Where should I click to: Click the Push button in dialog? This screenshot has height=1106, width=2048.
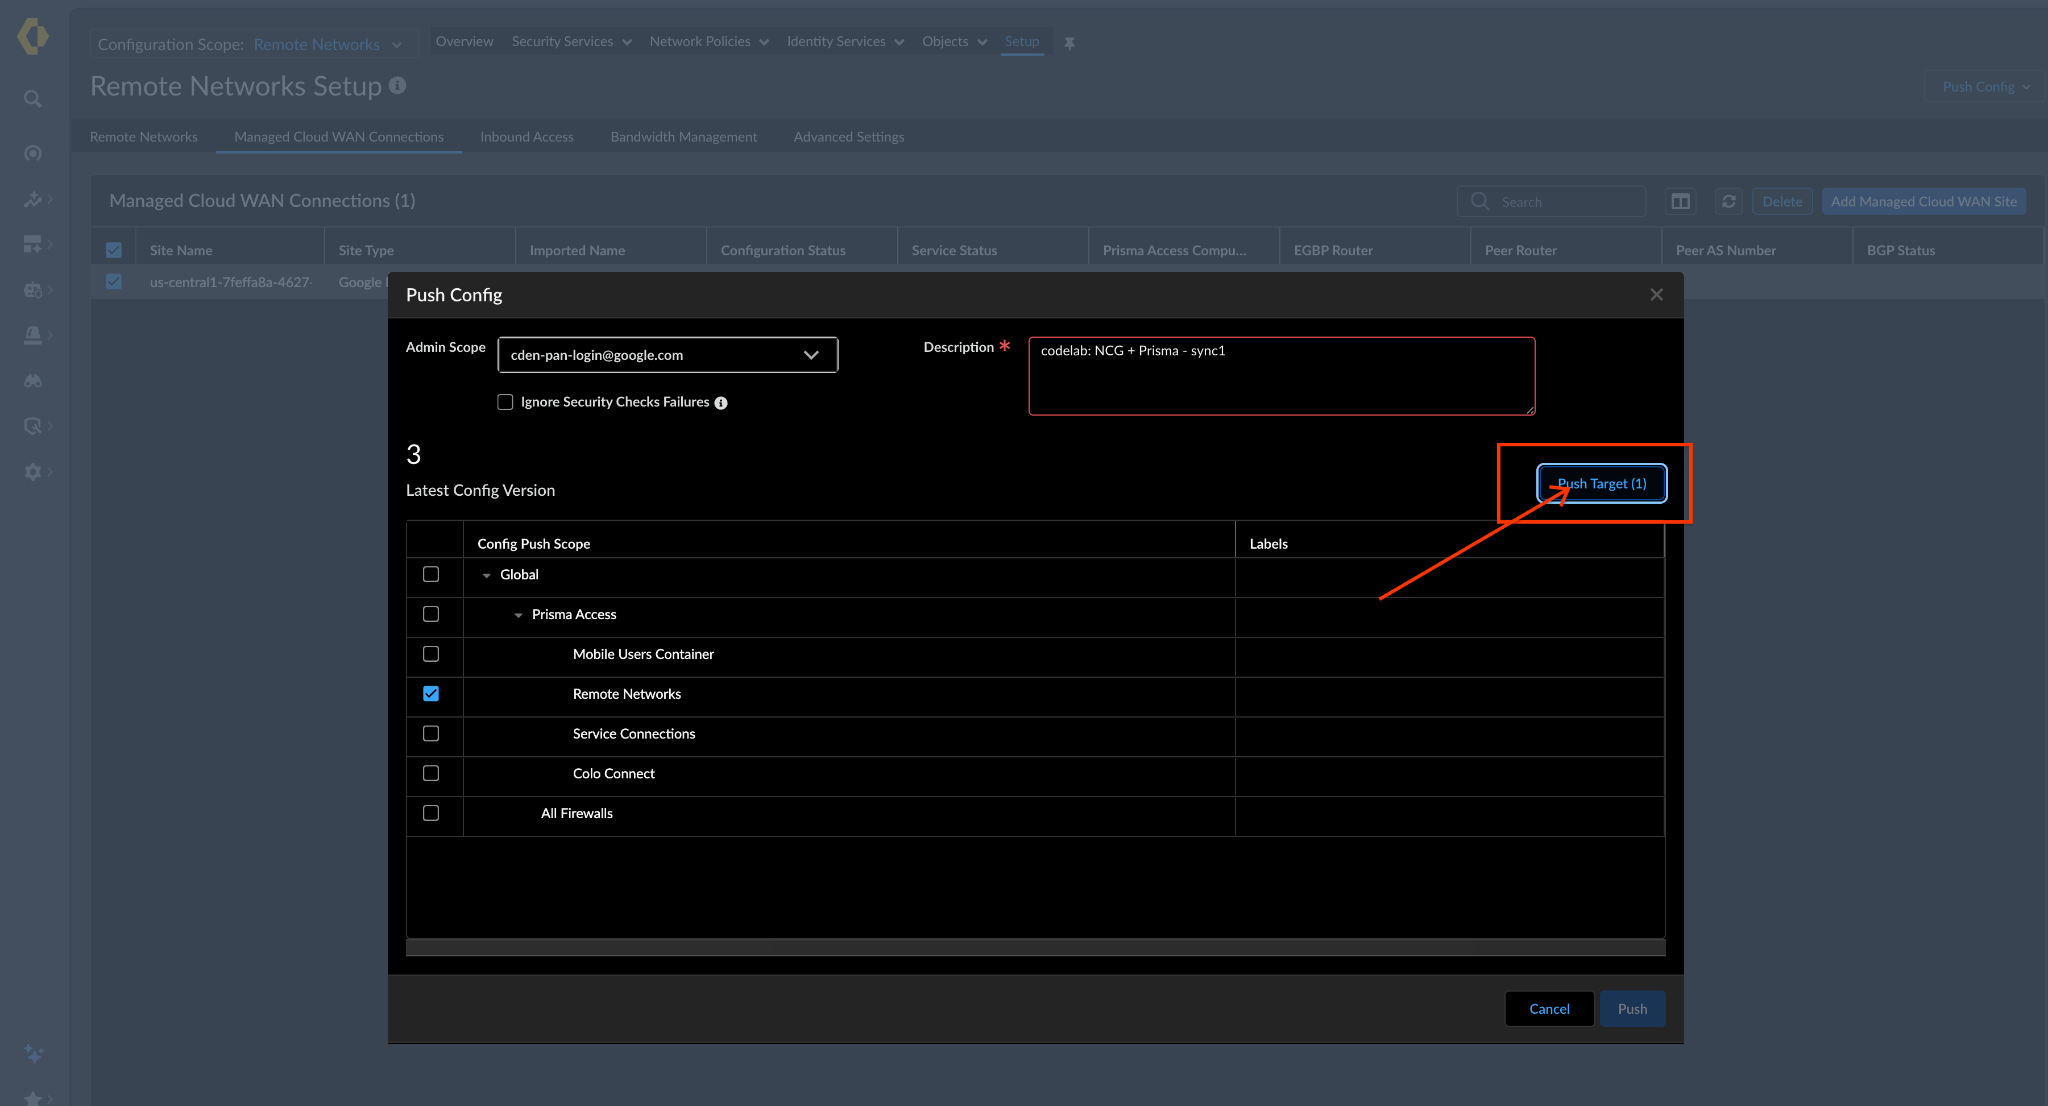1632,1009
